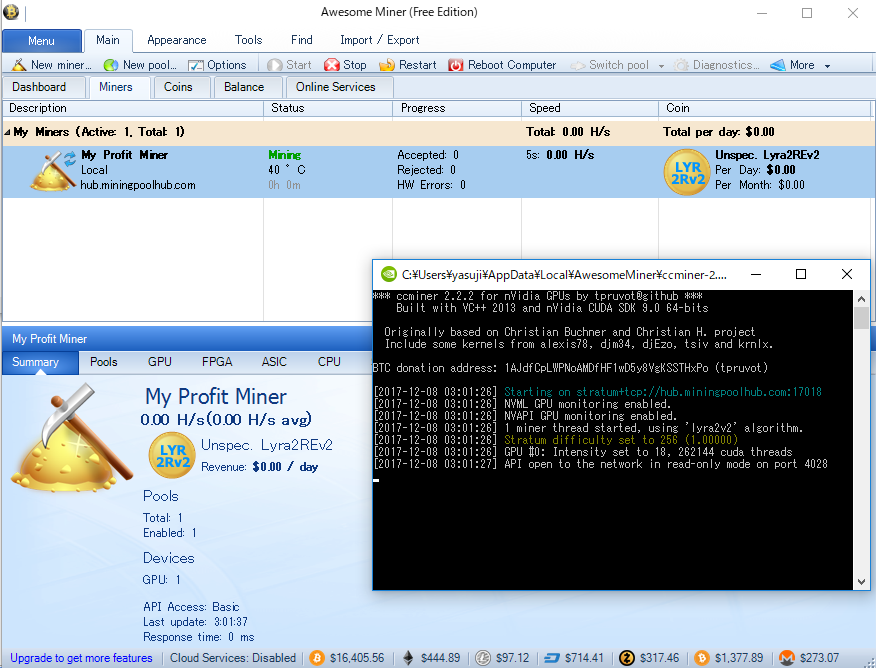Viewport: 876px width, 668px height.
Task: Click Unspec. Lyra2REv2 in miner row
Action: (767, 155)
